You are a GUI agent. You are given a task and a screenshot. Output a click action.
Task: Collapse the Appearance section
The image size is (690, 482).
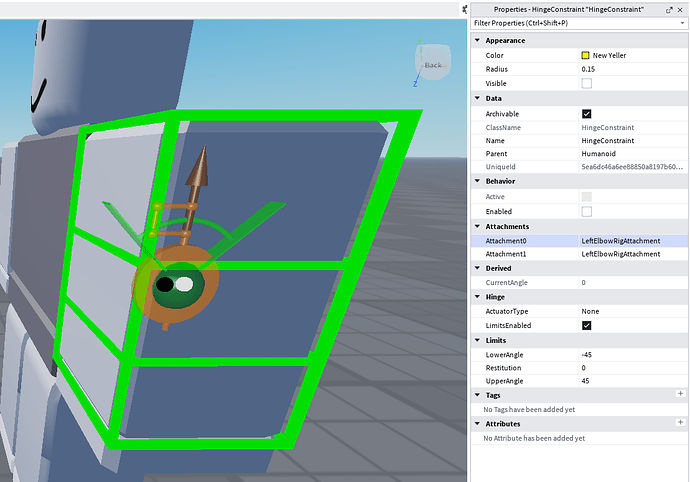(477, 40)
